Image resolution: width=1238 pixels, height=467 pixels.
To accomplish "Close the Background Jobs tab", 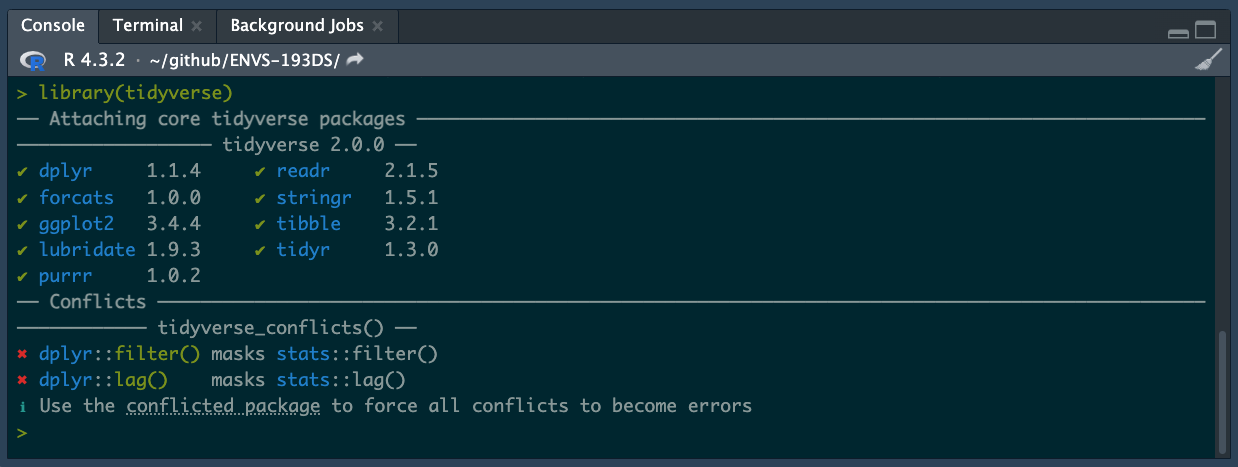I will pyautogui.click(x=376, y=26).
